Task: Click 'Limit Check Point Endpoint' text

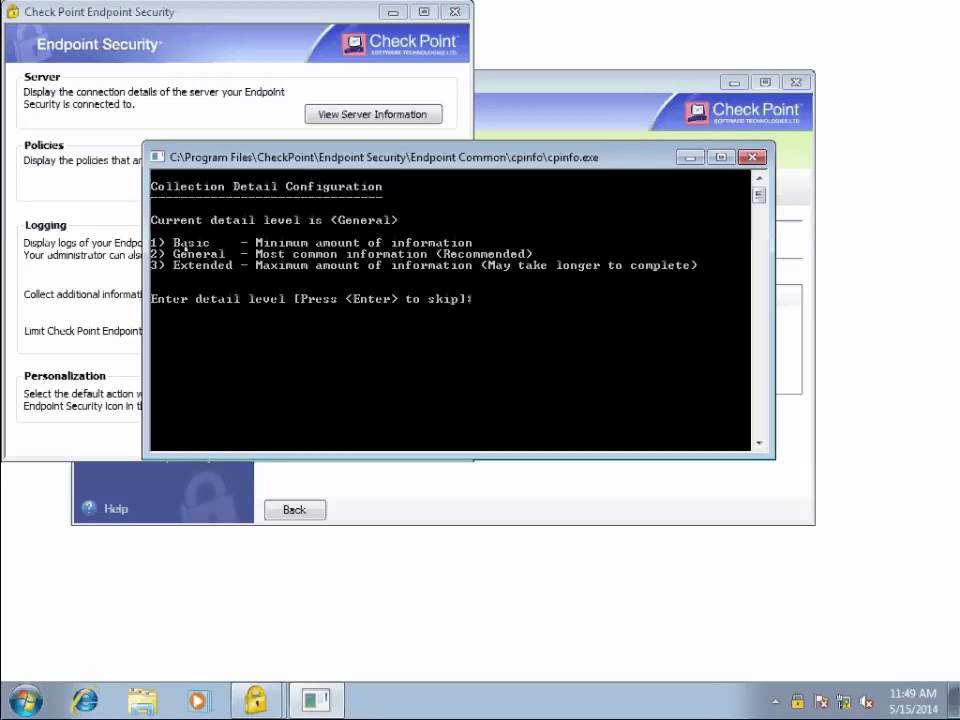Action: (83, 331)
